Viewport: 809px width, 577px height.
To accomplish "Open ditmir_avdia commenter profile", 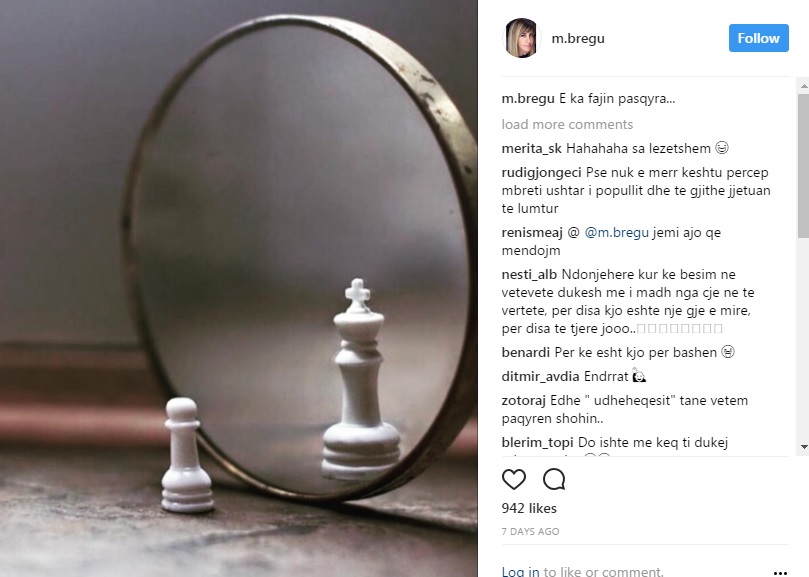I will [540, 376].
